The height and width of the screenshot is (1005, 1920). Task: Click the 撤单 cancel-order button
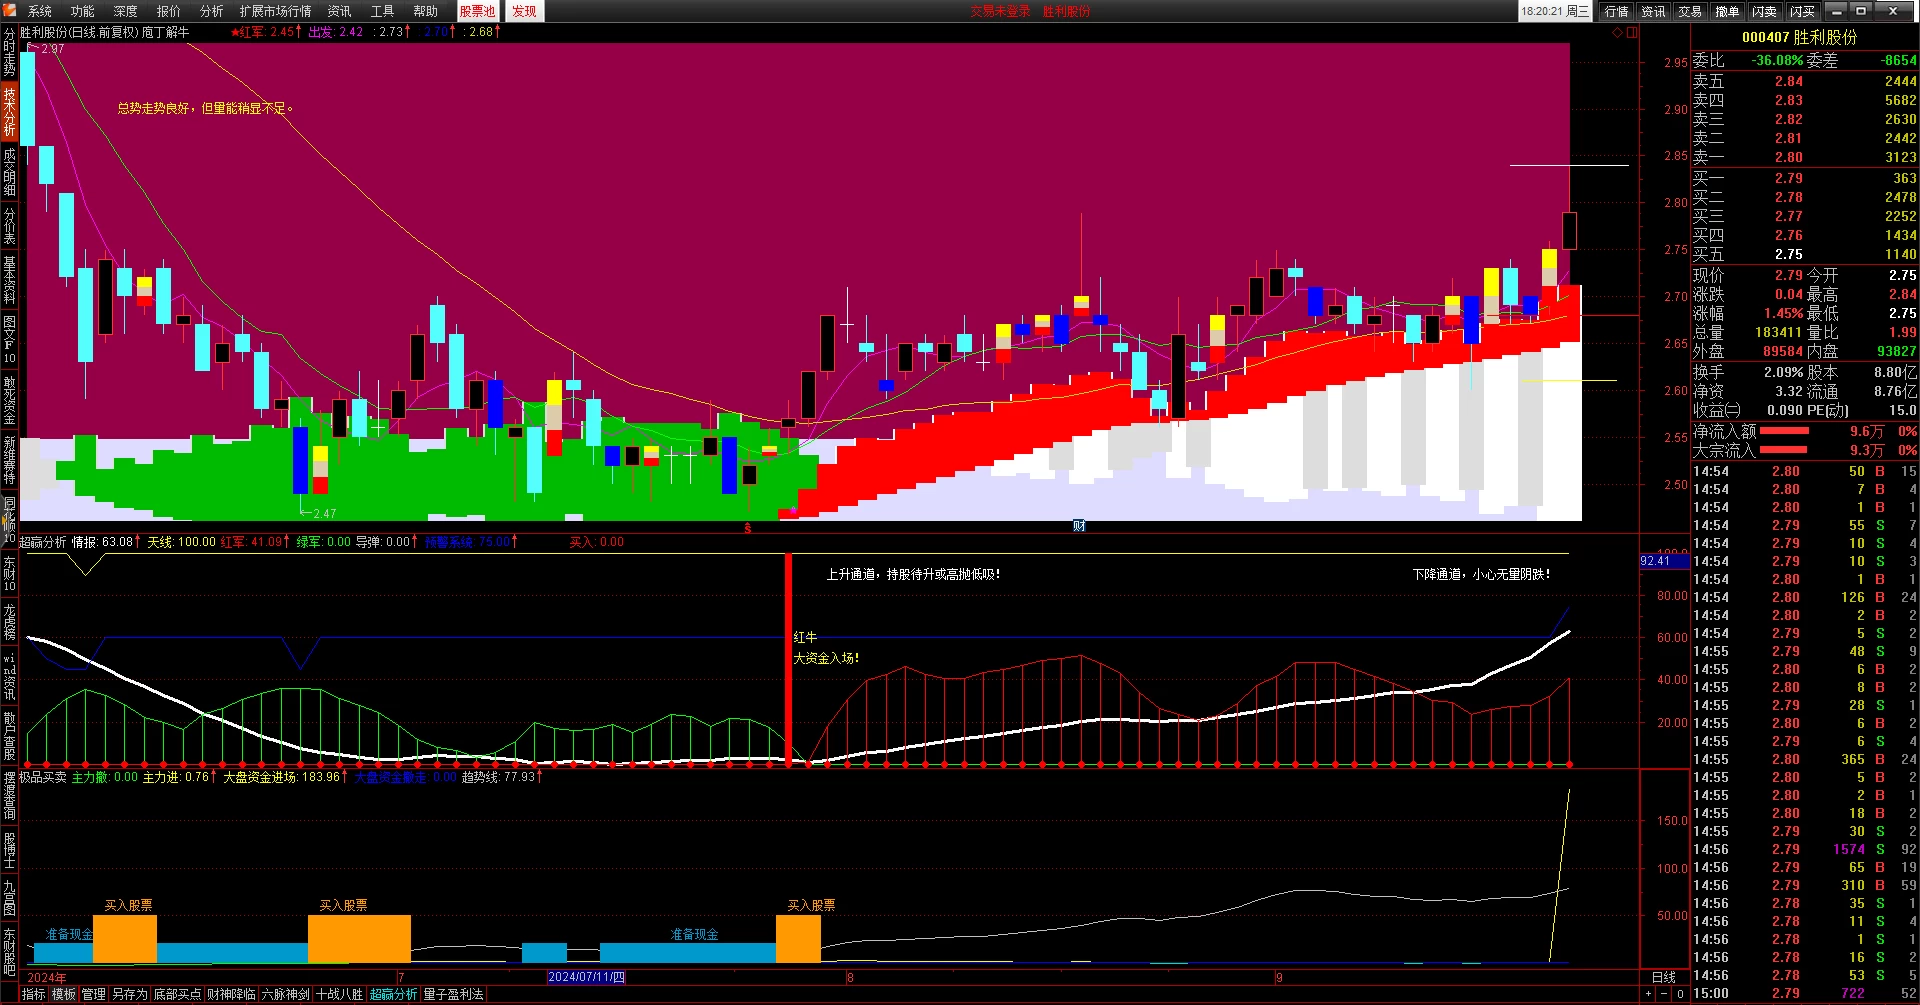tap(1727, 11)
